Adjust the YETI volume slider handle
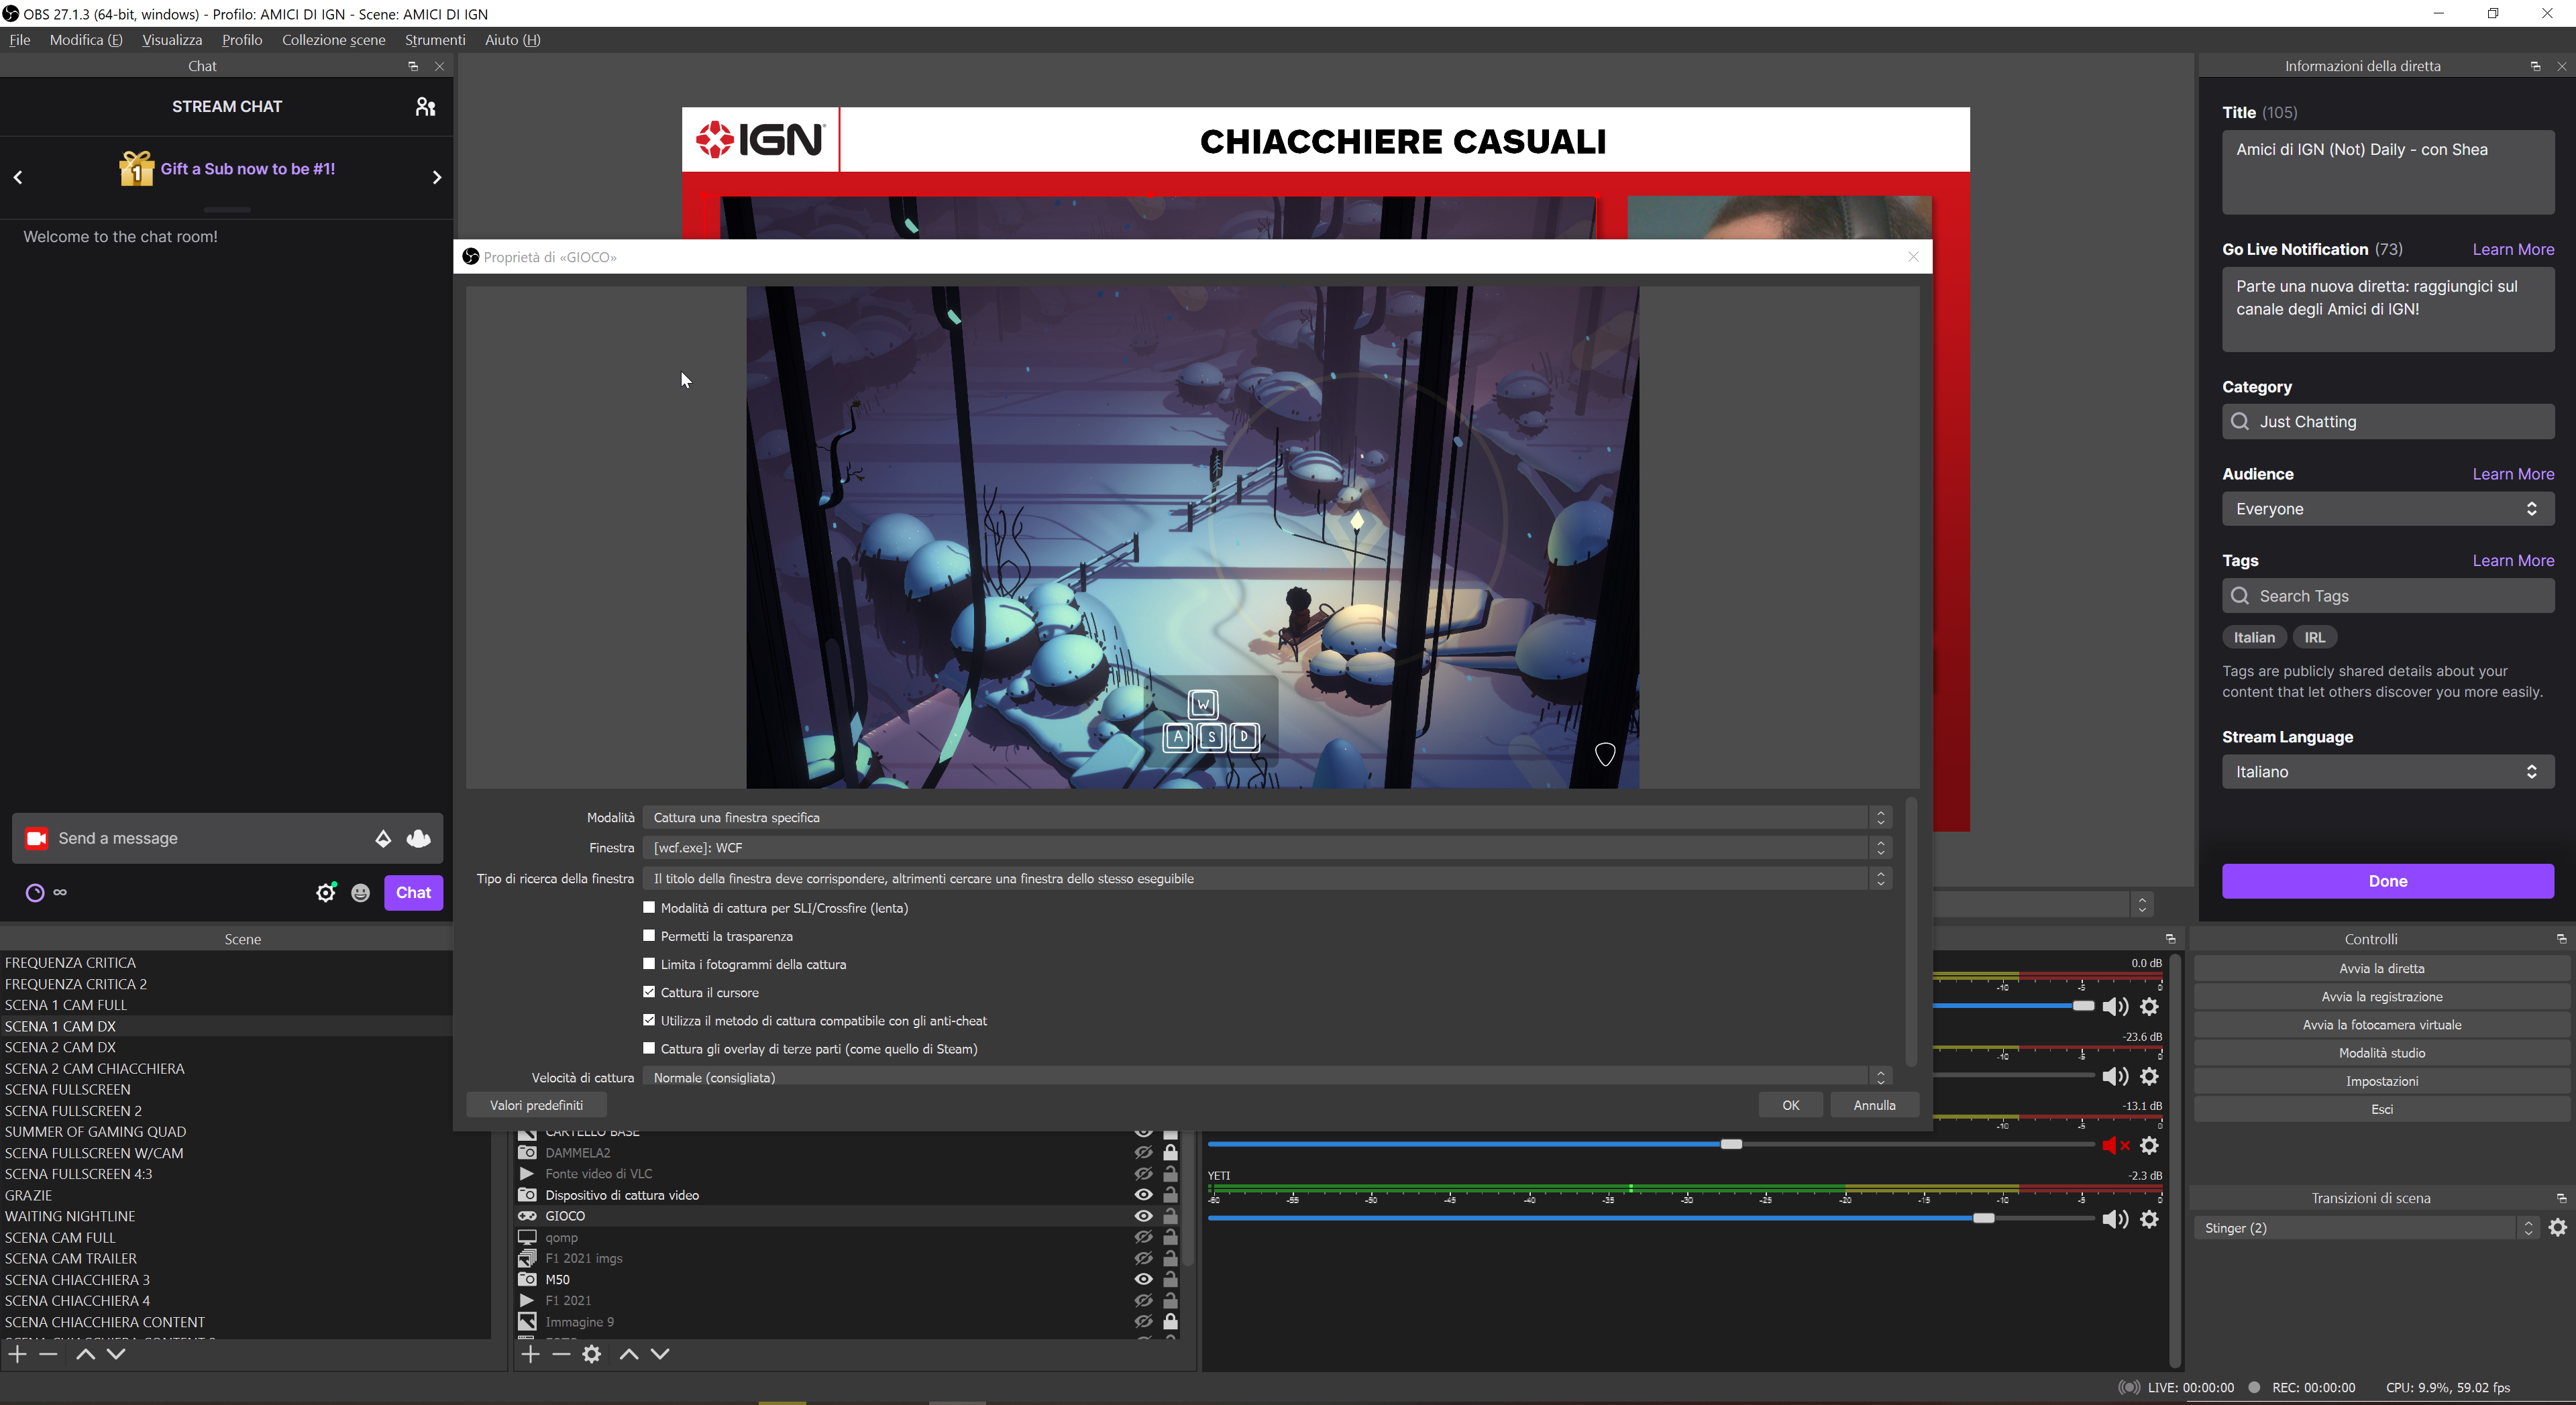Viewport: 2576px width, 1405px height. tap(1983, 1218)
